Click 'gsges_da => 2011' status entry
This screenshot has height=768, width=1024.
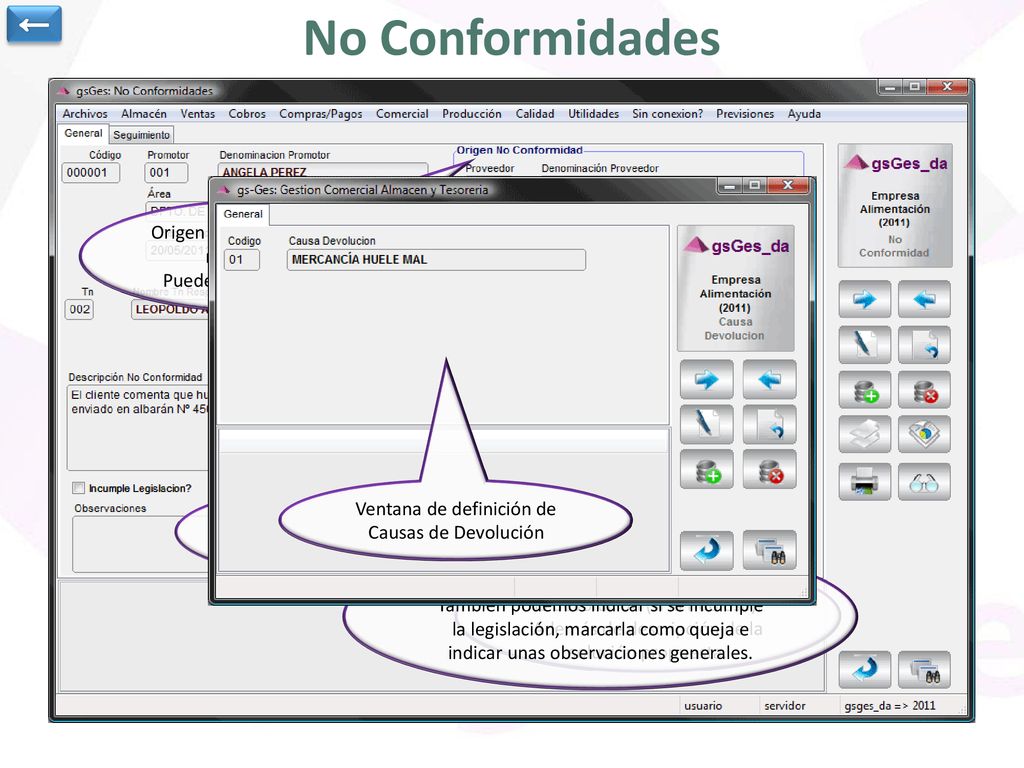click(889, 706)
